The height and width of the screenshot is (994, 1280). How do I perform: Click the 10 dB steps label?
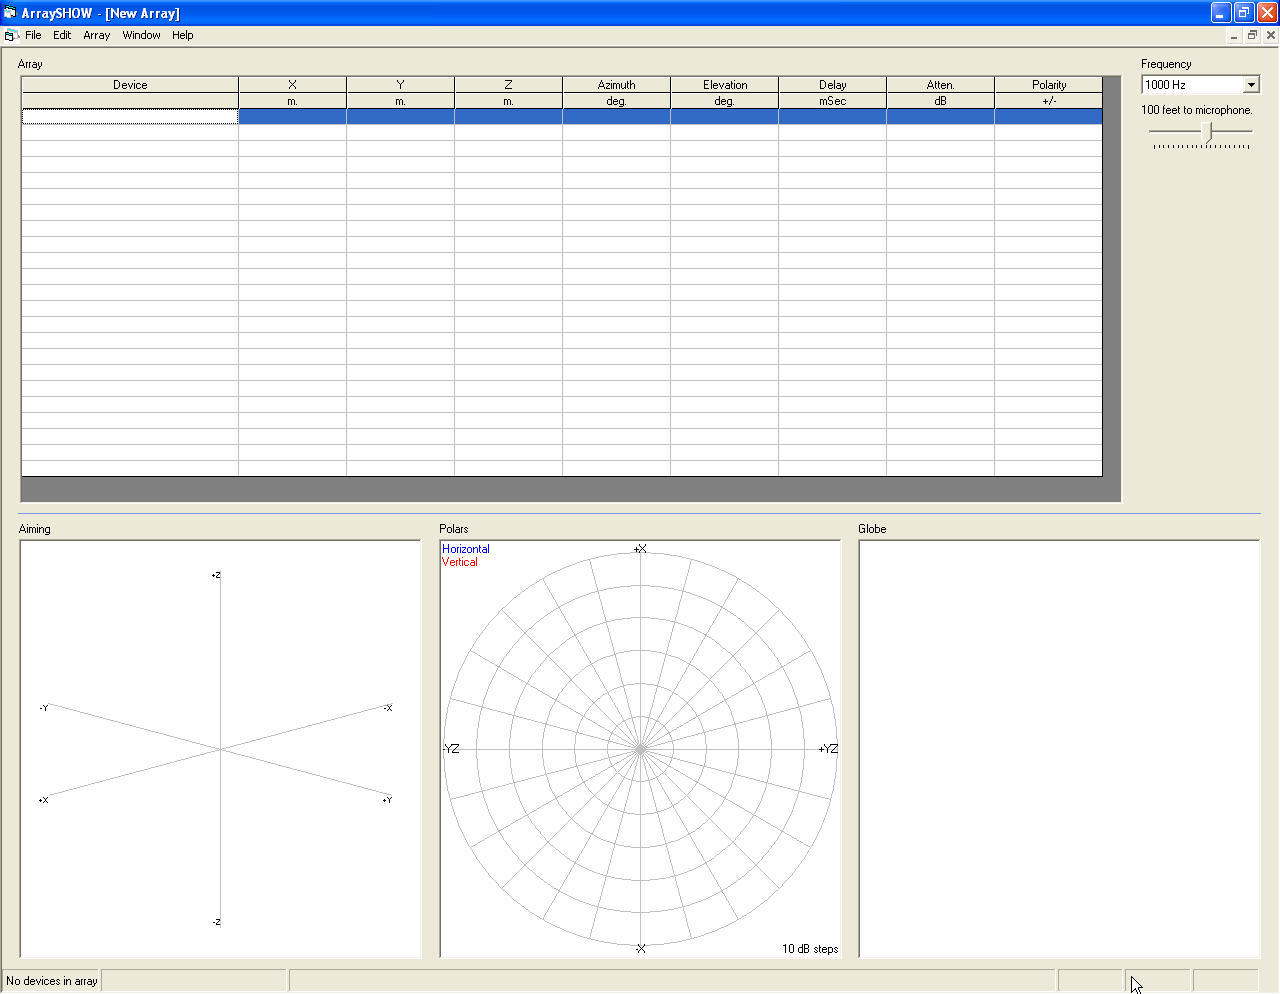[x=810, y=949]
